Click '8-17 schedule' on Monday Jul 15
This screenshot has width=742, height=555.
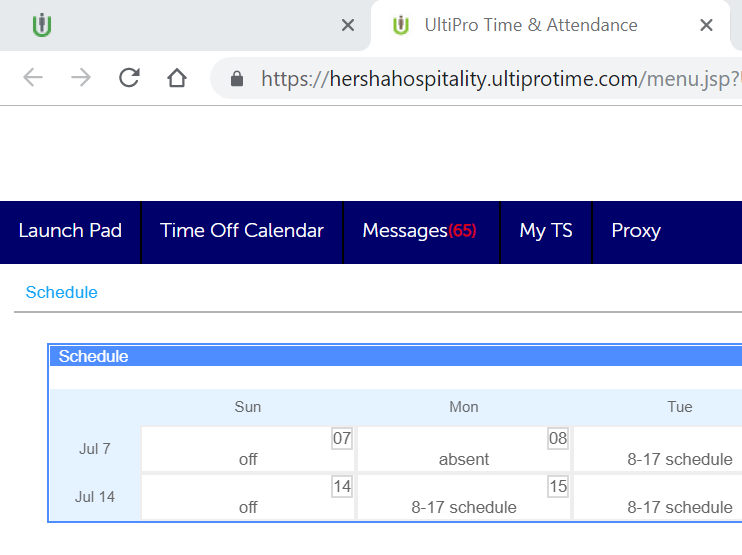[x=464, y=508]
